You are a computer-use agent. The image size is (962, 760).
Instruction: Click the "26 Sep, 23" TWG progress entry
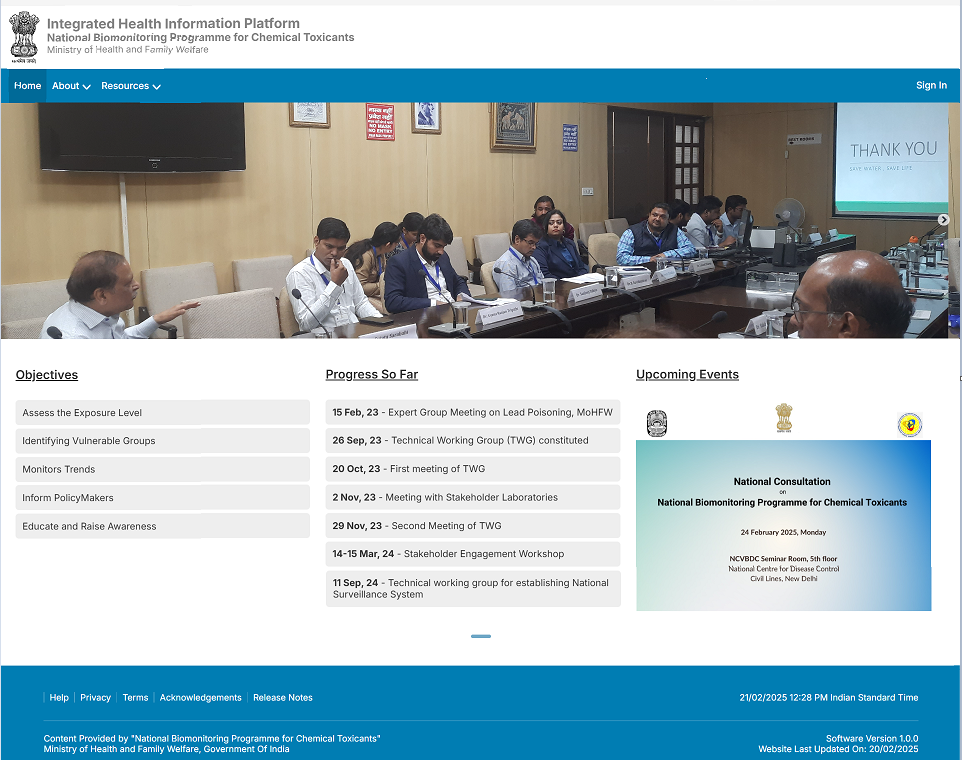click(473, 440)
